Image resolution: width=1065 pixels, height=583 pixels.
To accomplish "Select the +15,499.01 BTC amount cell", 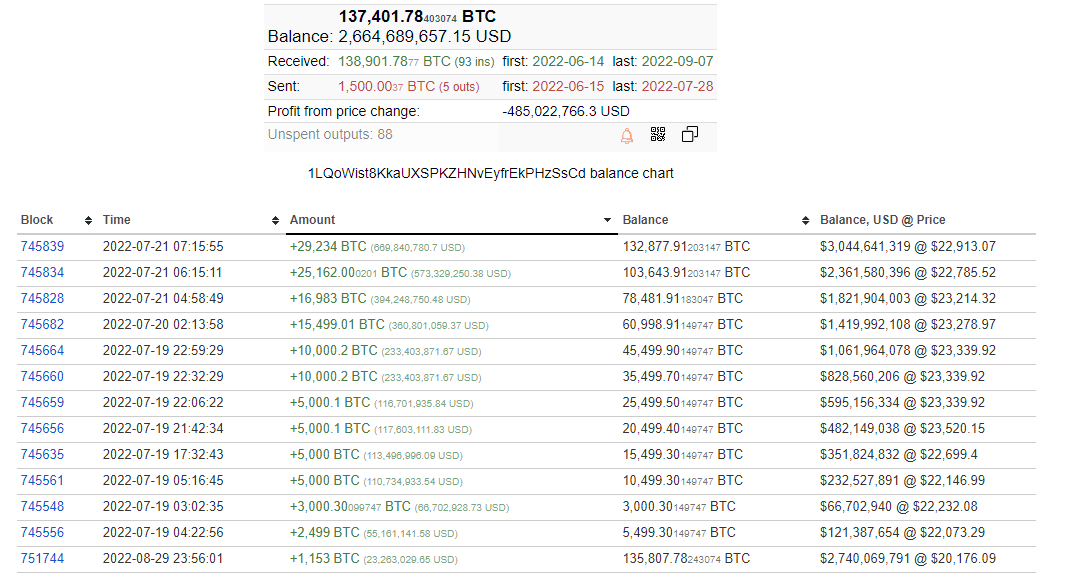I will [389, 325].
